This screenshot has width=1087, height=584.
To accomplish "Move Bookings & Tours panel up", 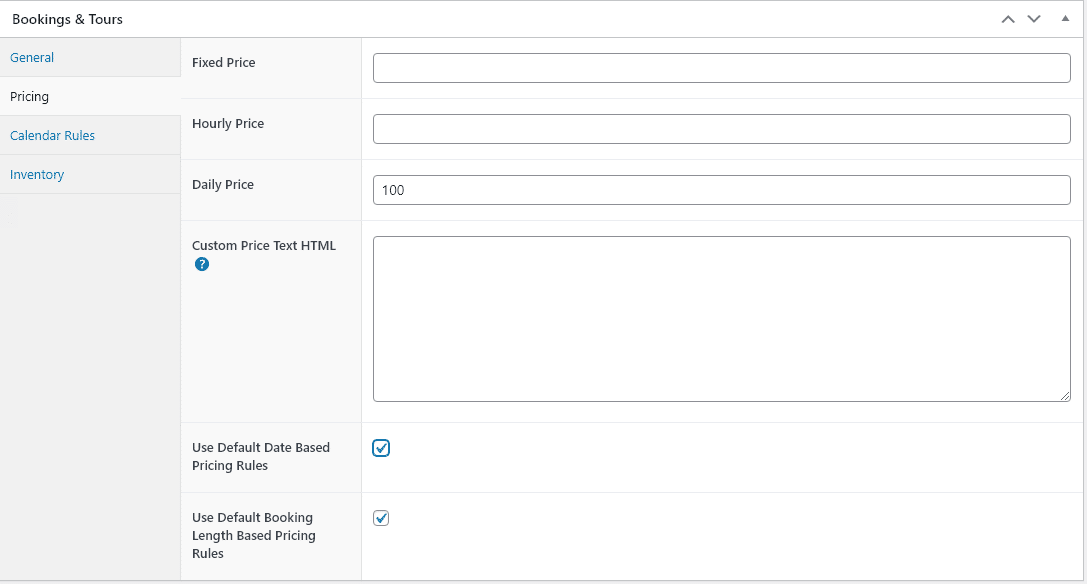I will click(1008, 19).
